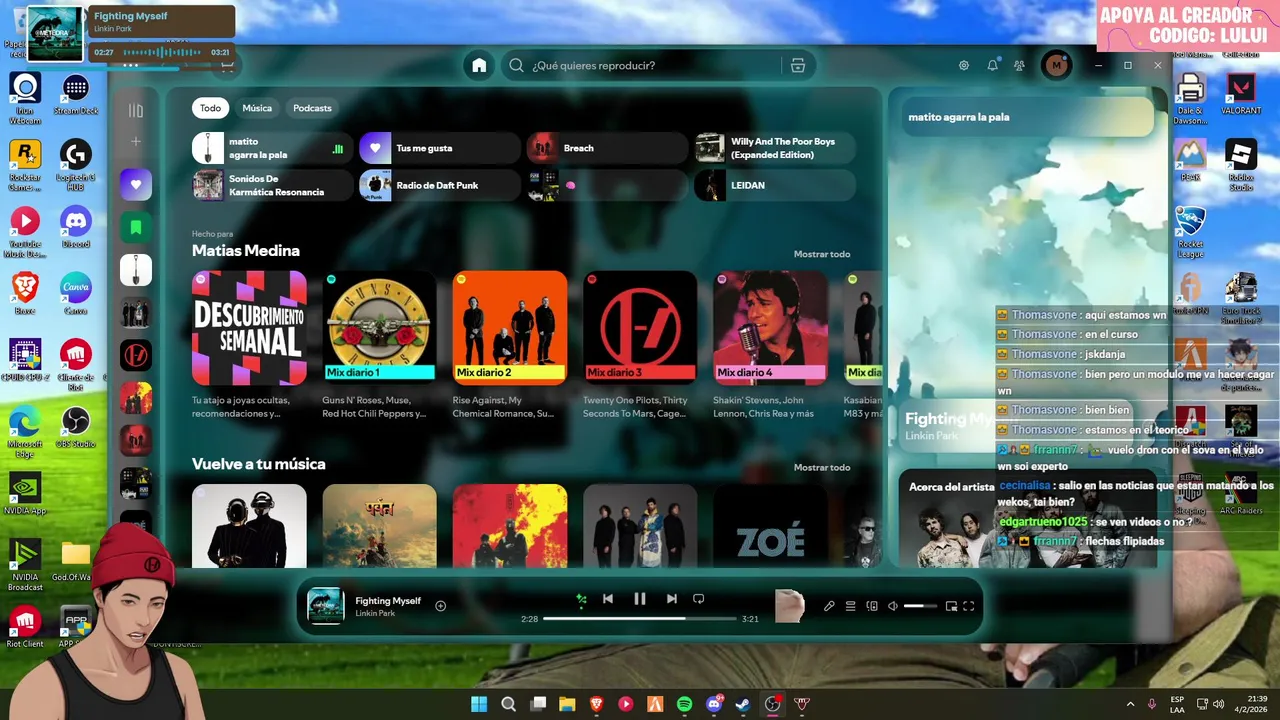Select the 'Podcasts' filter chip

coord(312,108)
